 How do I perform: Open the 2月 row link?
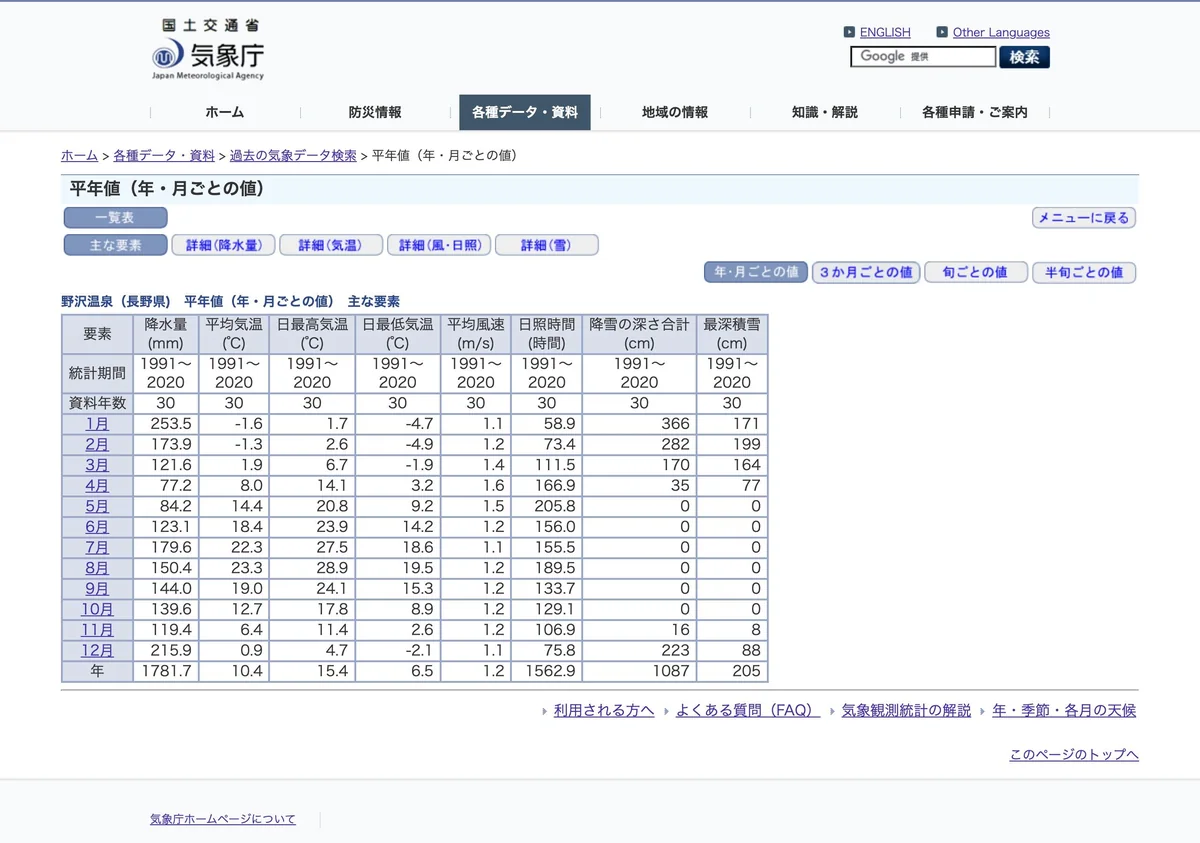click(x=97, y=445)
